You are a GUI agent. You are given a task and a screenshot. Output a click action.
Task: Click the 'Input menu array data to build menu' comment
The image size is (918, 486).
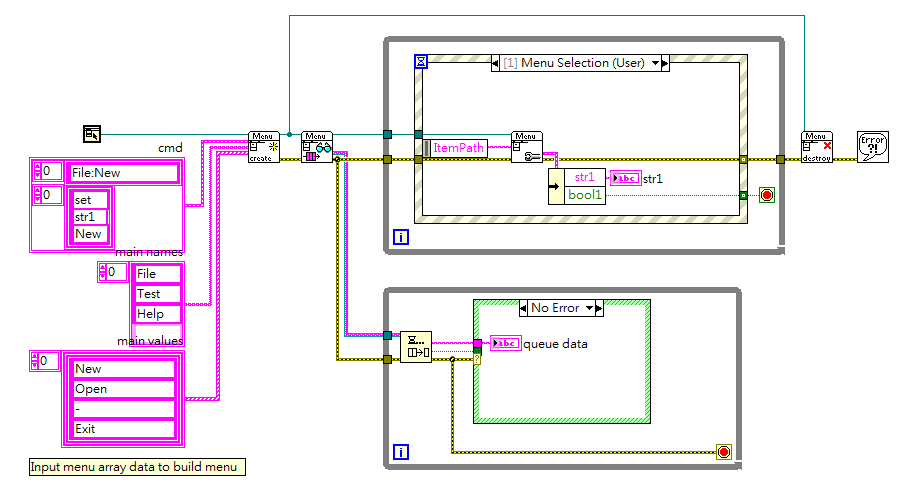pos(137,467)
